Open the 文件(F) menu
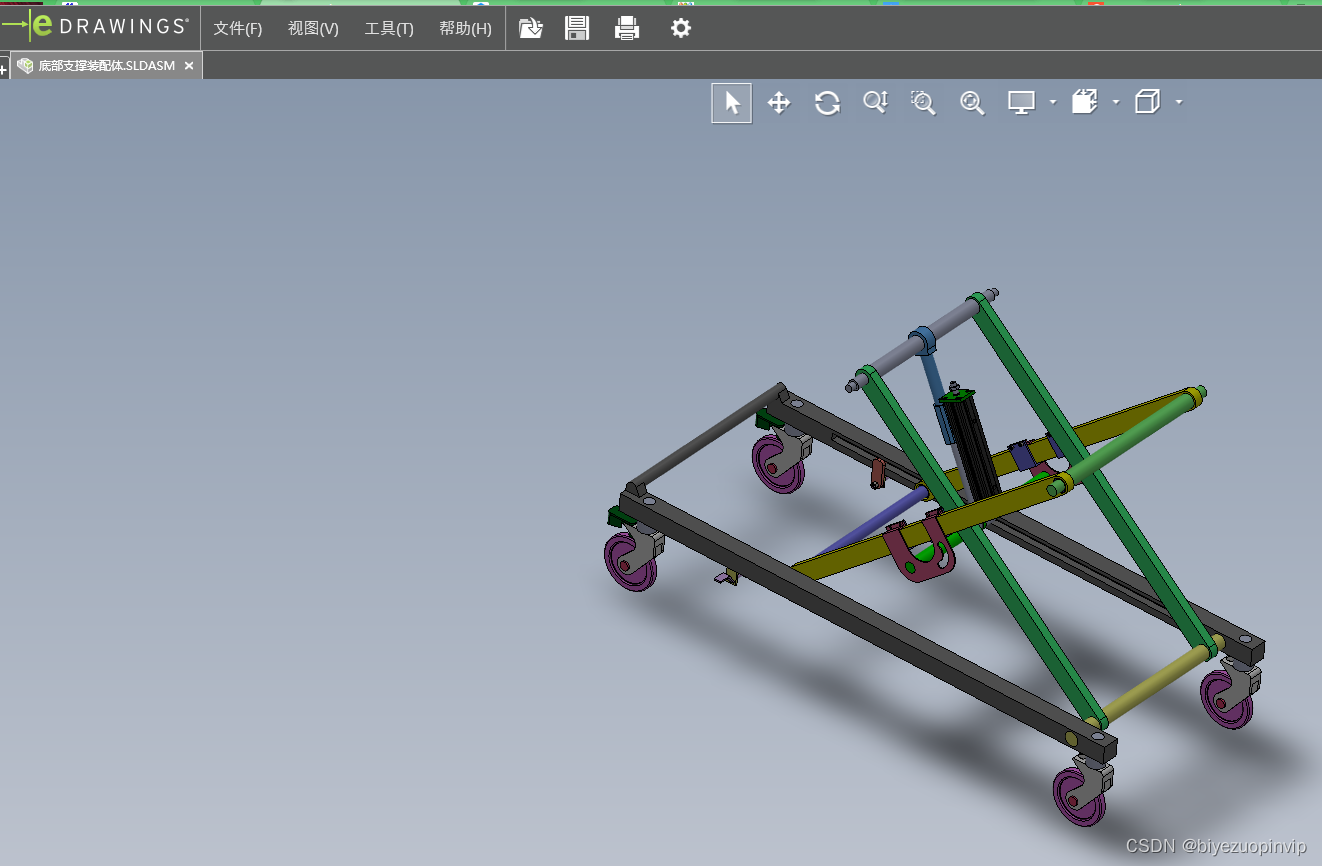 [238, 29]
